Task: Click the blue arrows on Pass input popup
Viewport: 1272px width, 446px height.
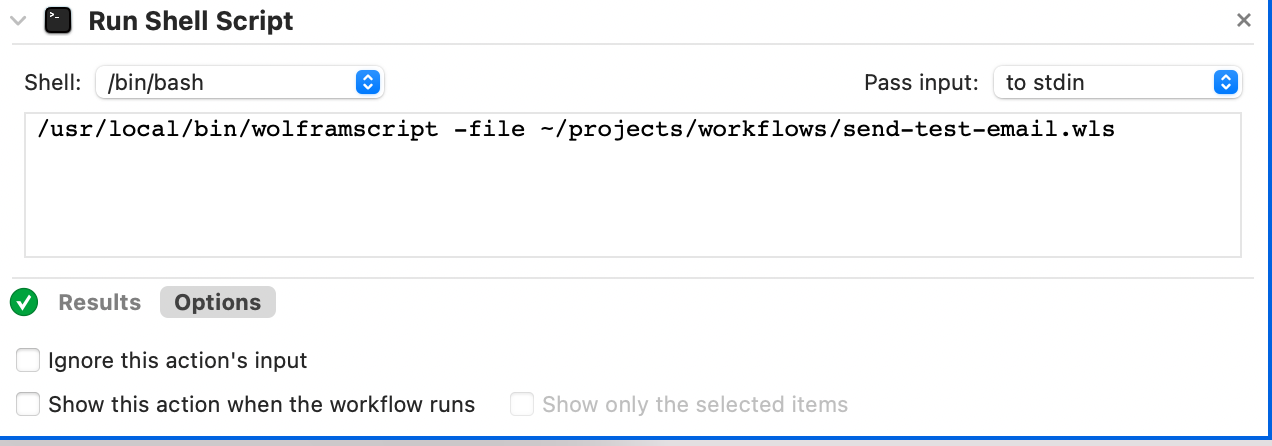Action: (x=1224, y=82)
